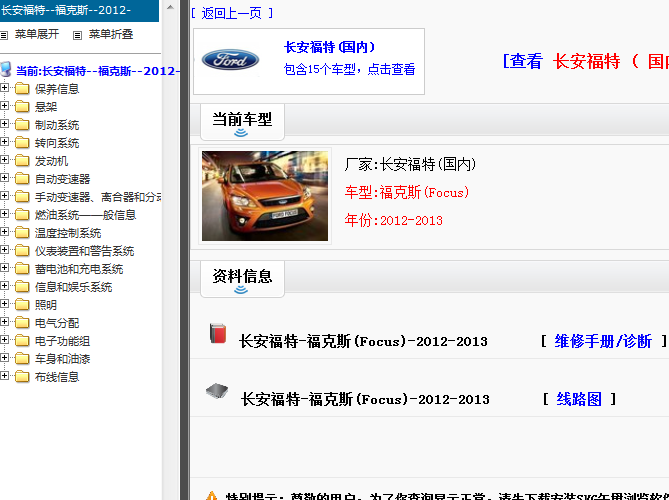
Task: Click the orange Focus car thumbnail
Action: point(265,196)
